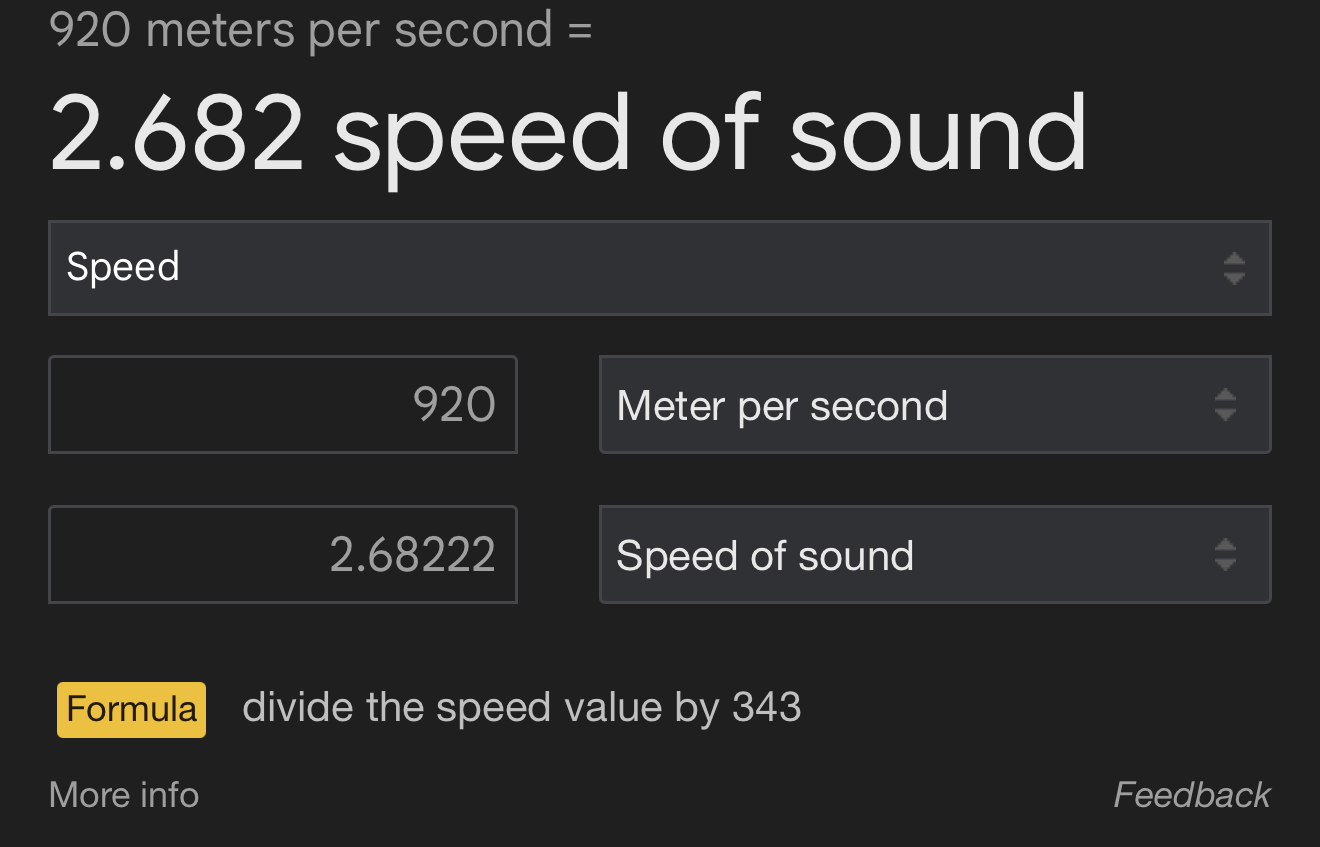Click the '920 meters per second =' text
This screenshot has height=847, width=1320.
coord(320,30)
